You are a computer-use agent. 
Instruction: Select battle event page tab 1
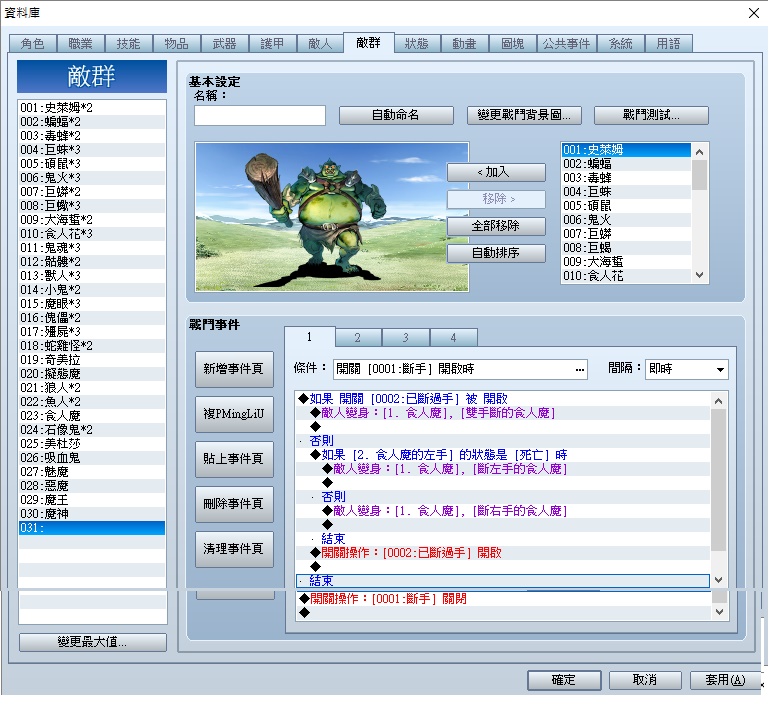tap(309, 337)
